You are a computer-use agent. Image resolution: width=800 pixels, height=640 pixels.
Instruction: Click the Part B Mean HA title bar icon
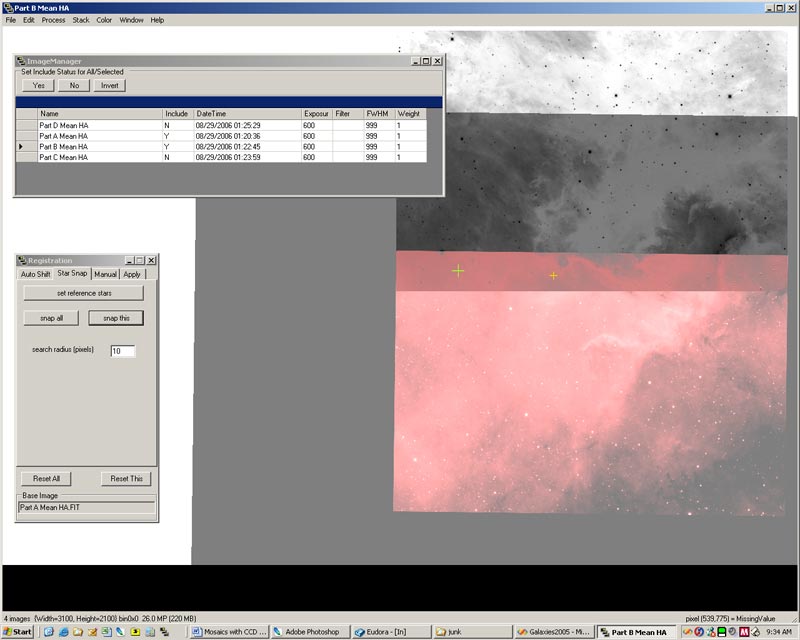click(x=7, y=7)
